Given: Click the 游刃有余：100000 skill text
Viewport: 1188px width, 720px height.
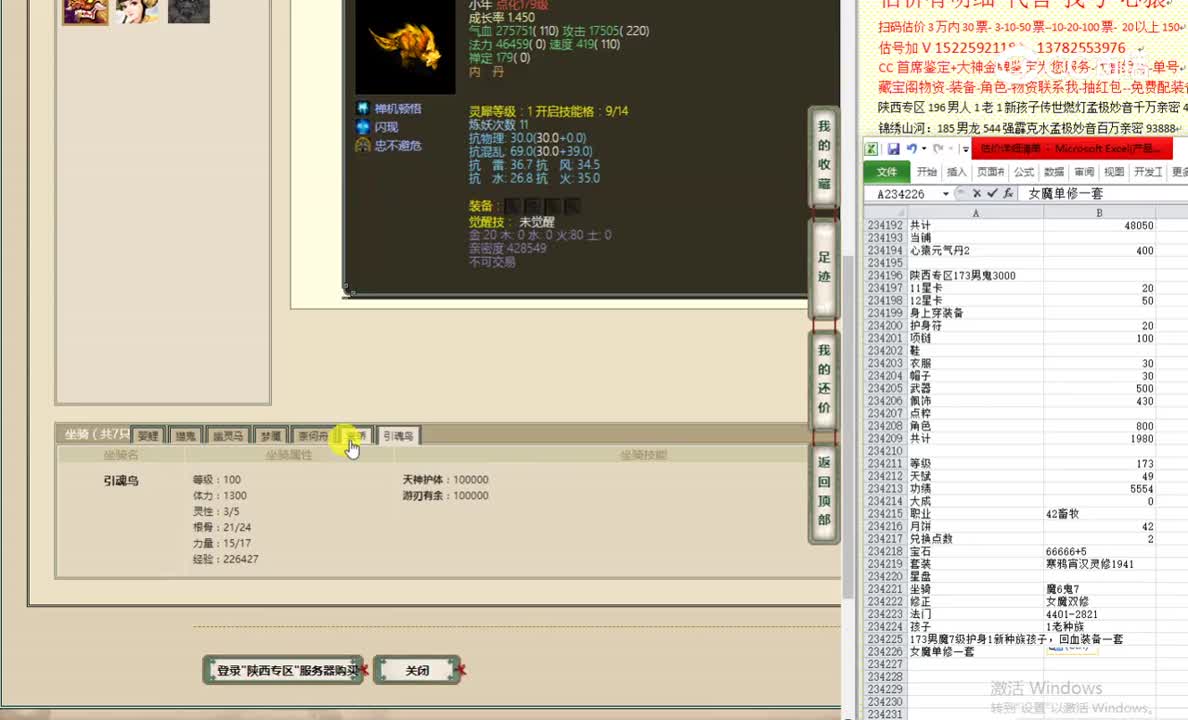Looking at the screenshot, I should 446,496.
